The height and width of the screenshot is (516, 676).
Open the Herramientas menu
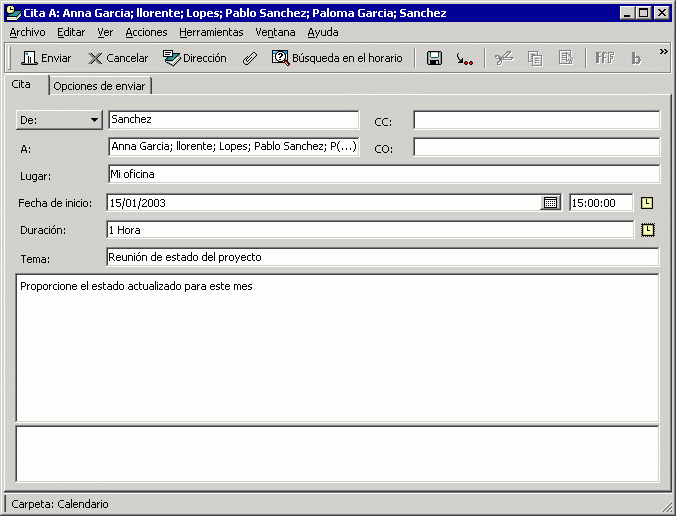(211, 32)
